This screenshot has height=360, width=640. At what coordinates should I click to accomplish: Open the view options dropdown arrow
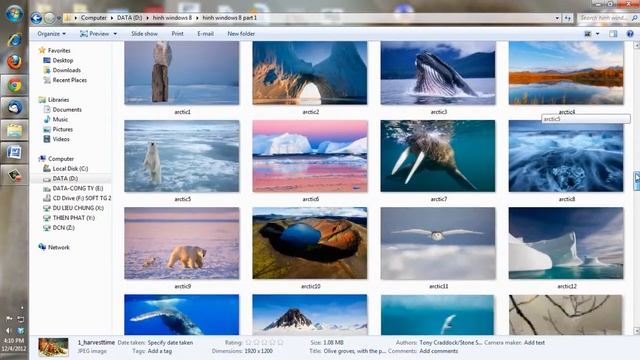point(598,34)
